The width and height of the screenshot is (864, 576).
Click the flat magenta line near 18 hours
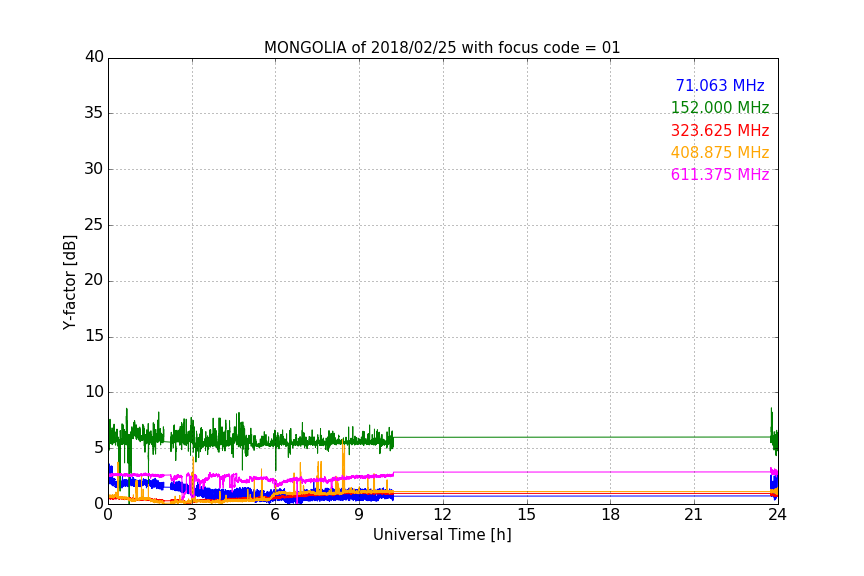pyautogui.click(x=610, y=472)
